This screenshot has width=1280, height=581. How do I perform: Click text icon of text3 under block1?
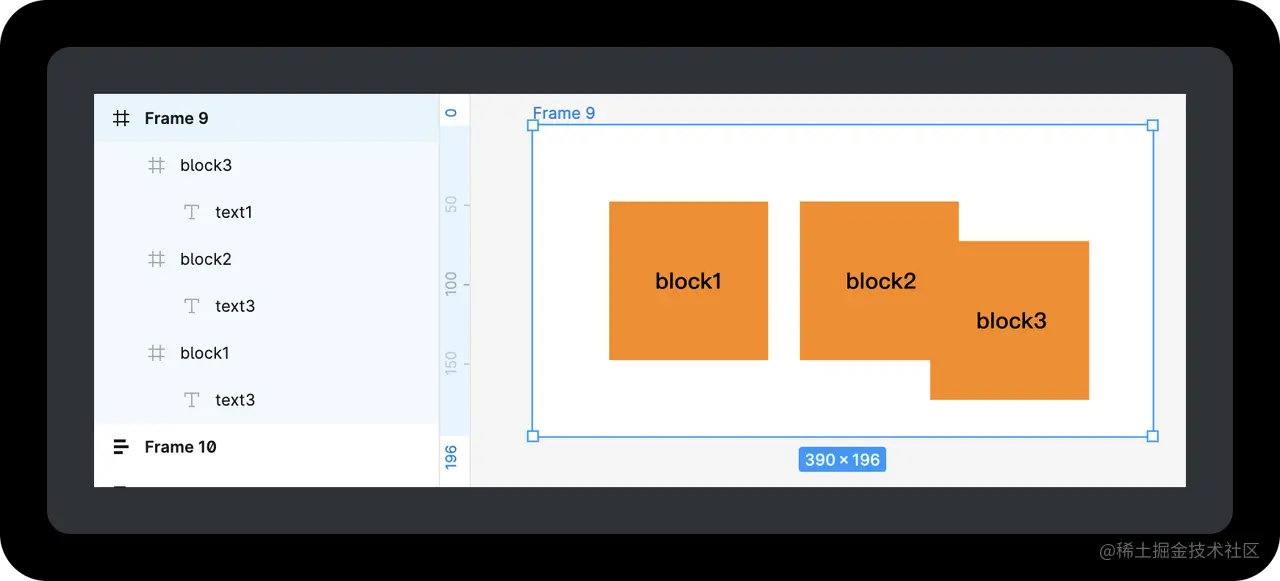(192, 400)
